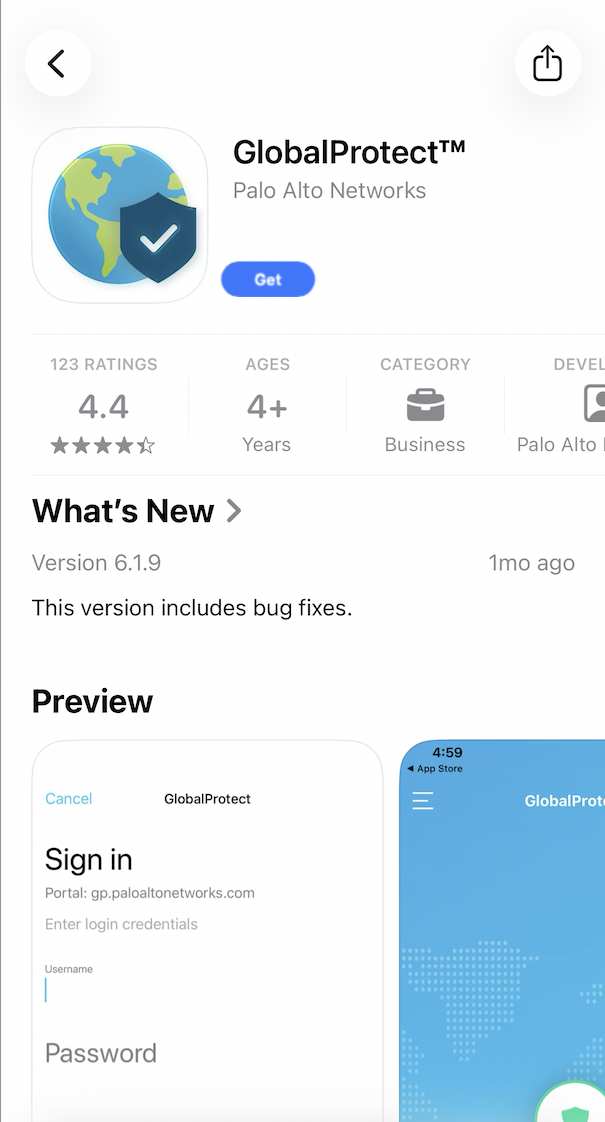This screenshot has width=605, height=1122.
Task: Click the green shield icon in preview
Action: point(573,1113)
